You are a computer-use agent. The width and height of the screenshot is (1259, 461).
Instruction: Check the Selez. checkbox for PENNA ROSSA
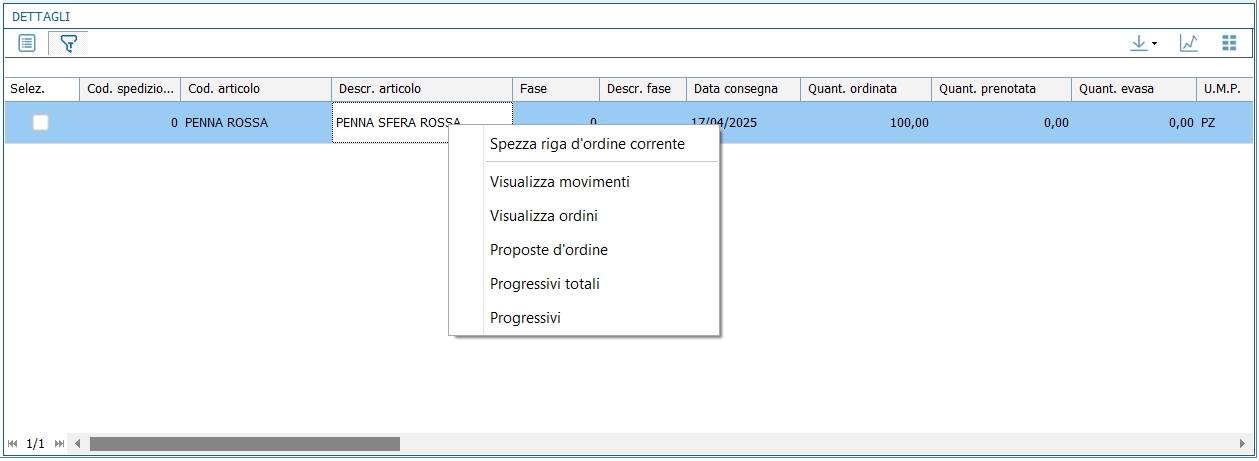point(41,123)
